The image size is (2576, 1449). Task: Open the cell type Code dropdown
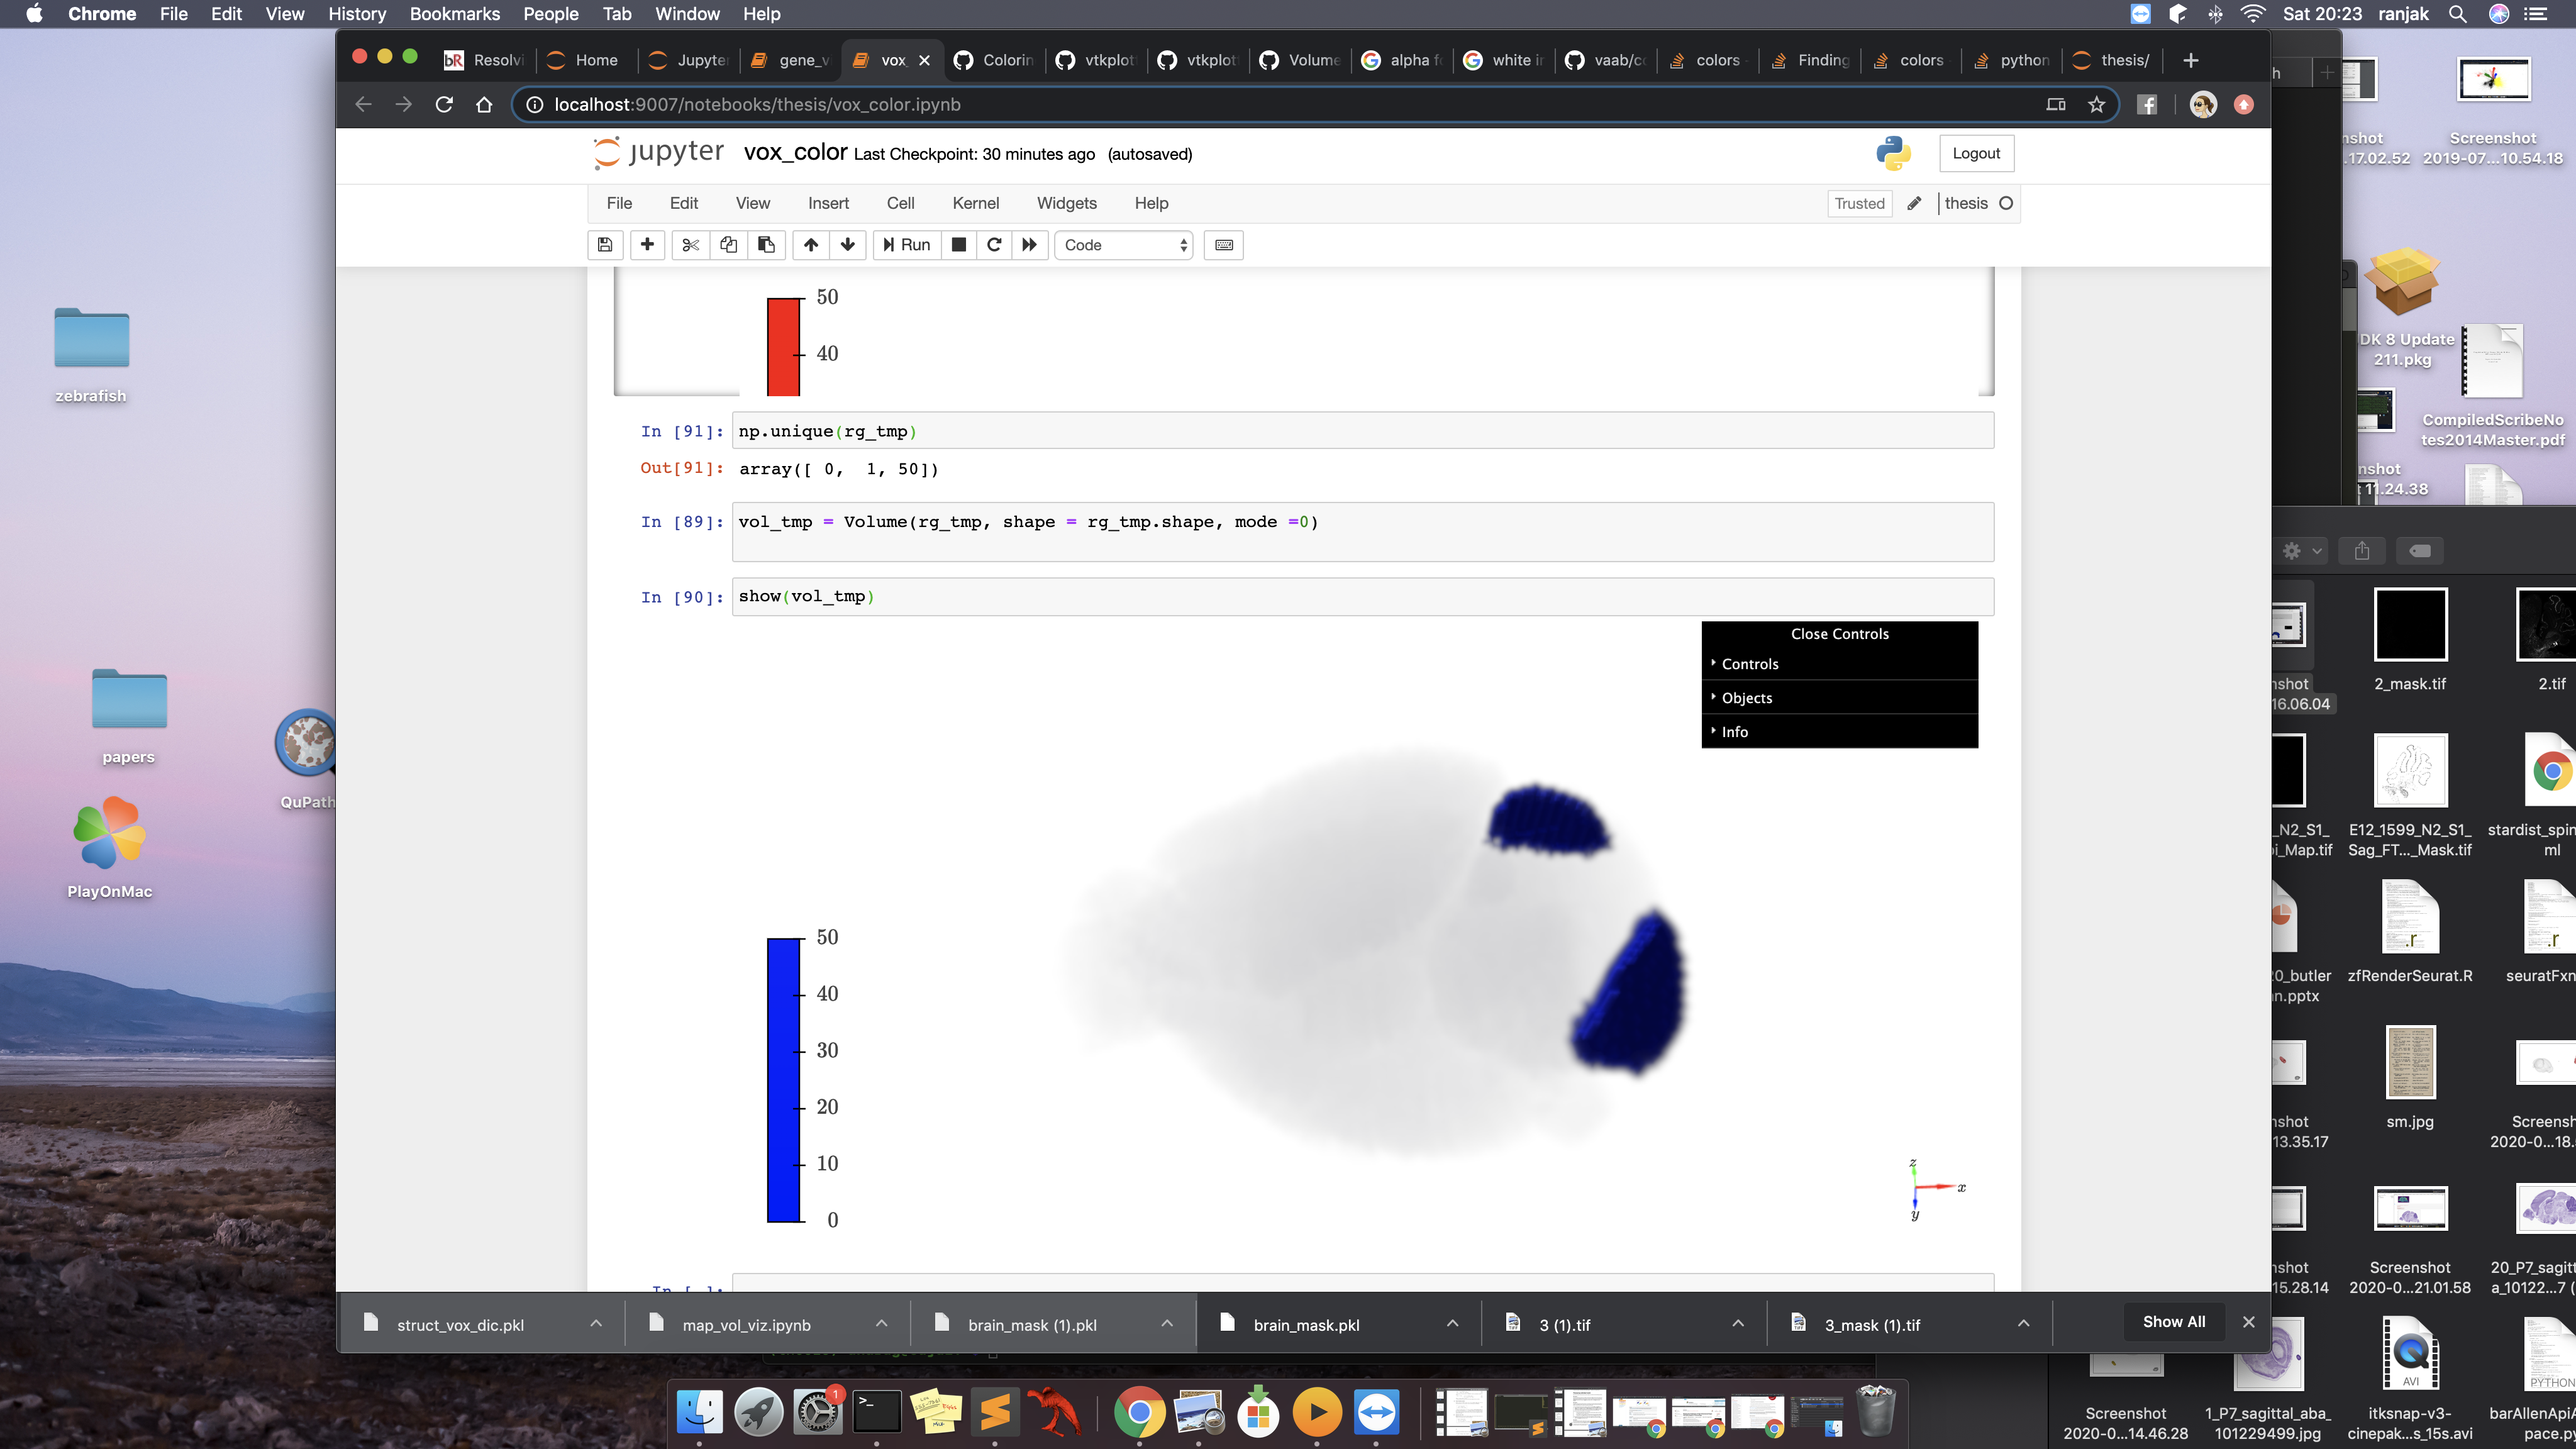click(1124, 245)
